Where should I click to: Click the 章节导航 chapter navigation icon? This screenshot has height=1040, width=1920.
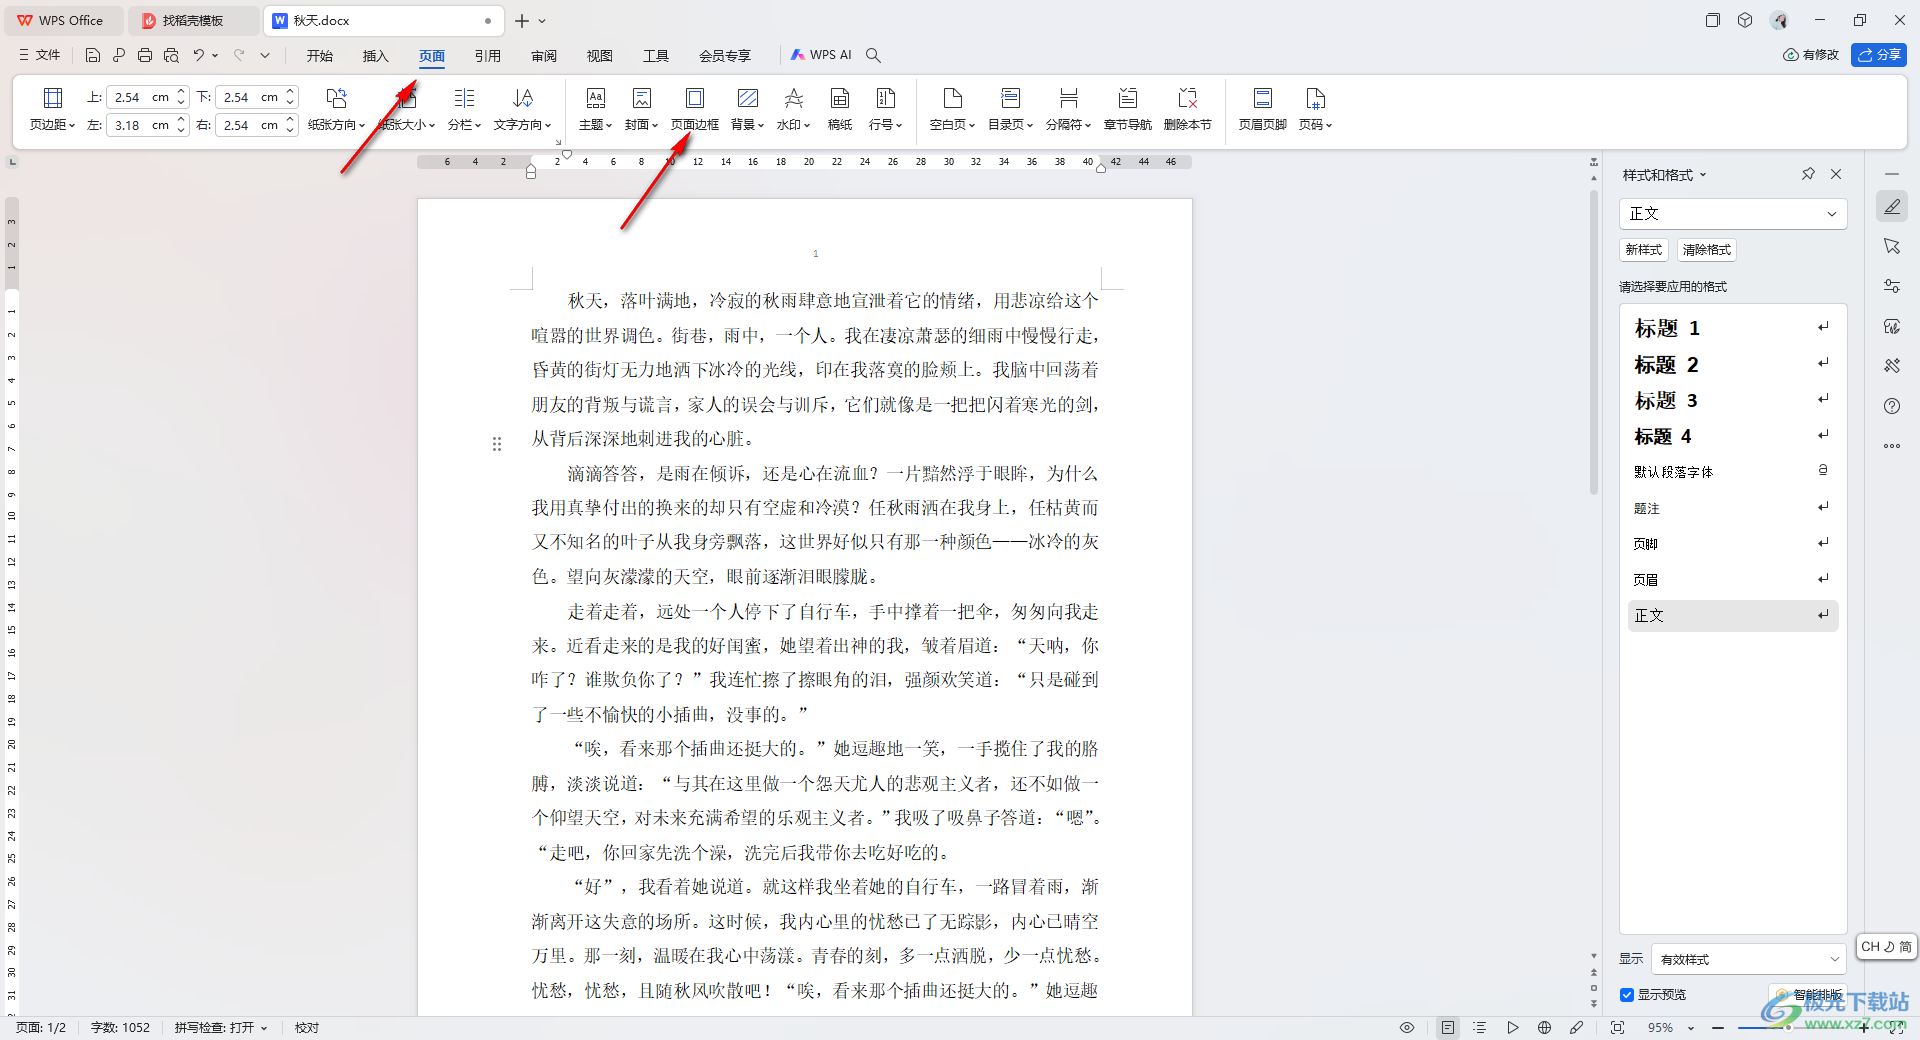(x=1128, y=98)
